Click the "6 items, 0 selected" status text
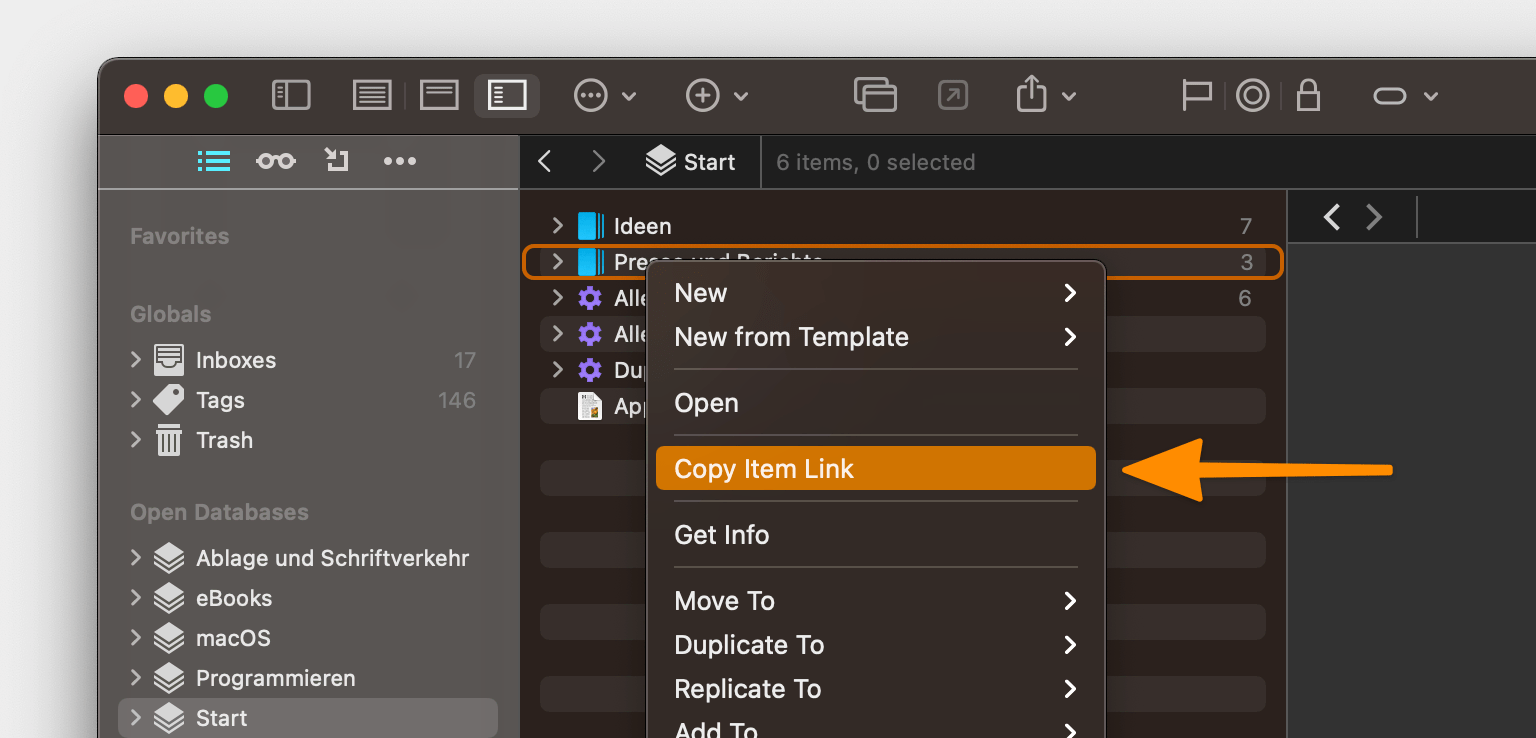Screen dimensions: 1536x738 coord(875,162)
